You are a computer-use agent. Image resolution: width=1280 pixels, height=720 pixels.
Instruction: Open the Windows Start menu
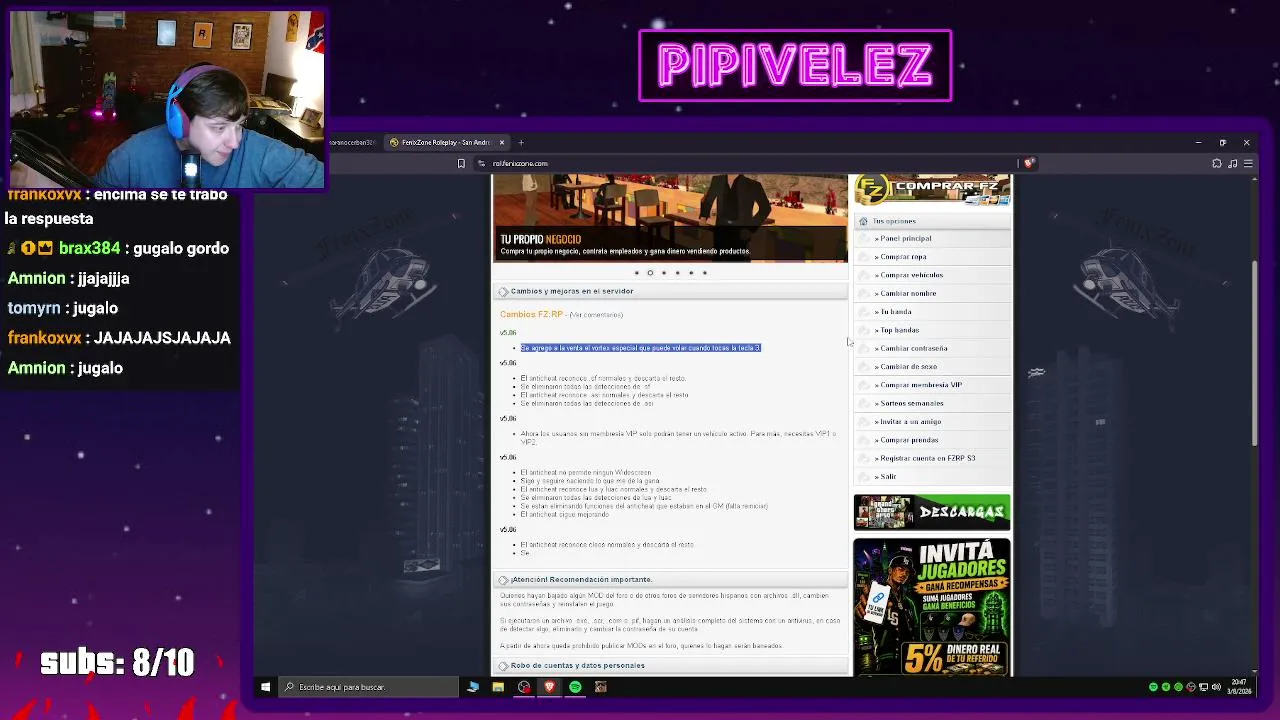coord(265,687)
